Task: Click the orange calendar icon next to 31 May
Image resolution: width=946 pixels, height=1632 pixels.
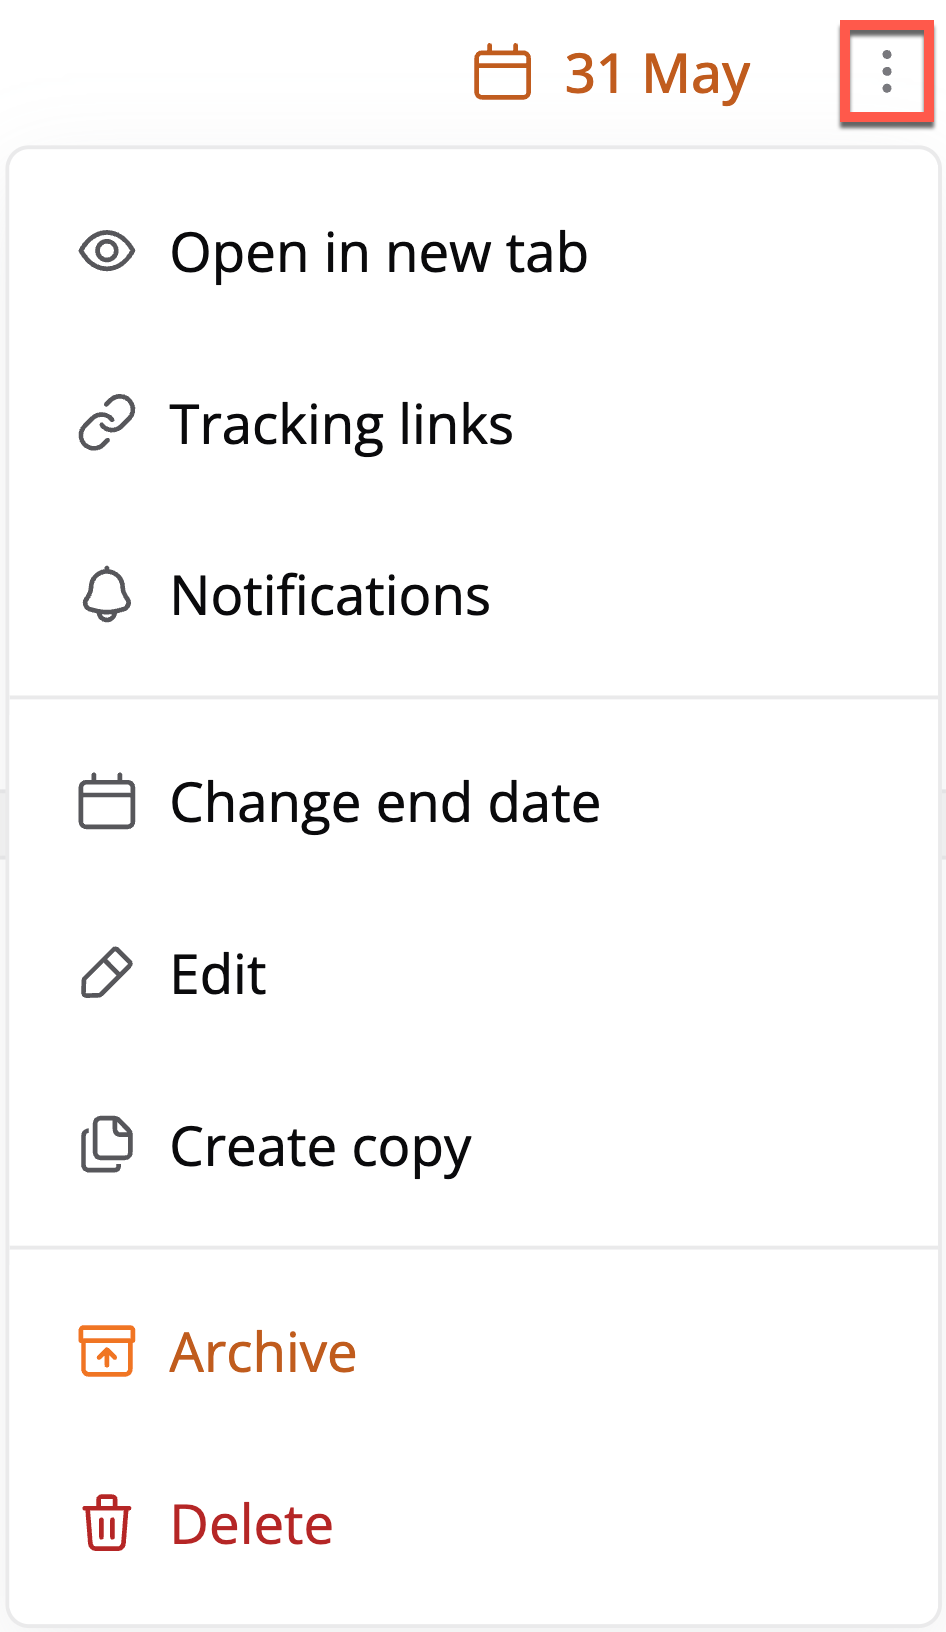Action: point(502,72)
